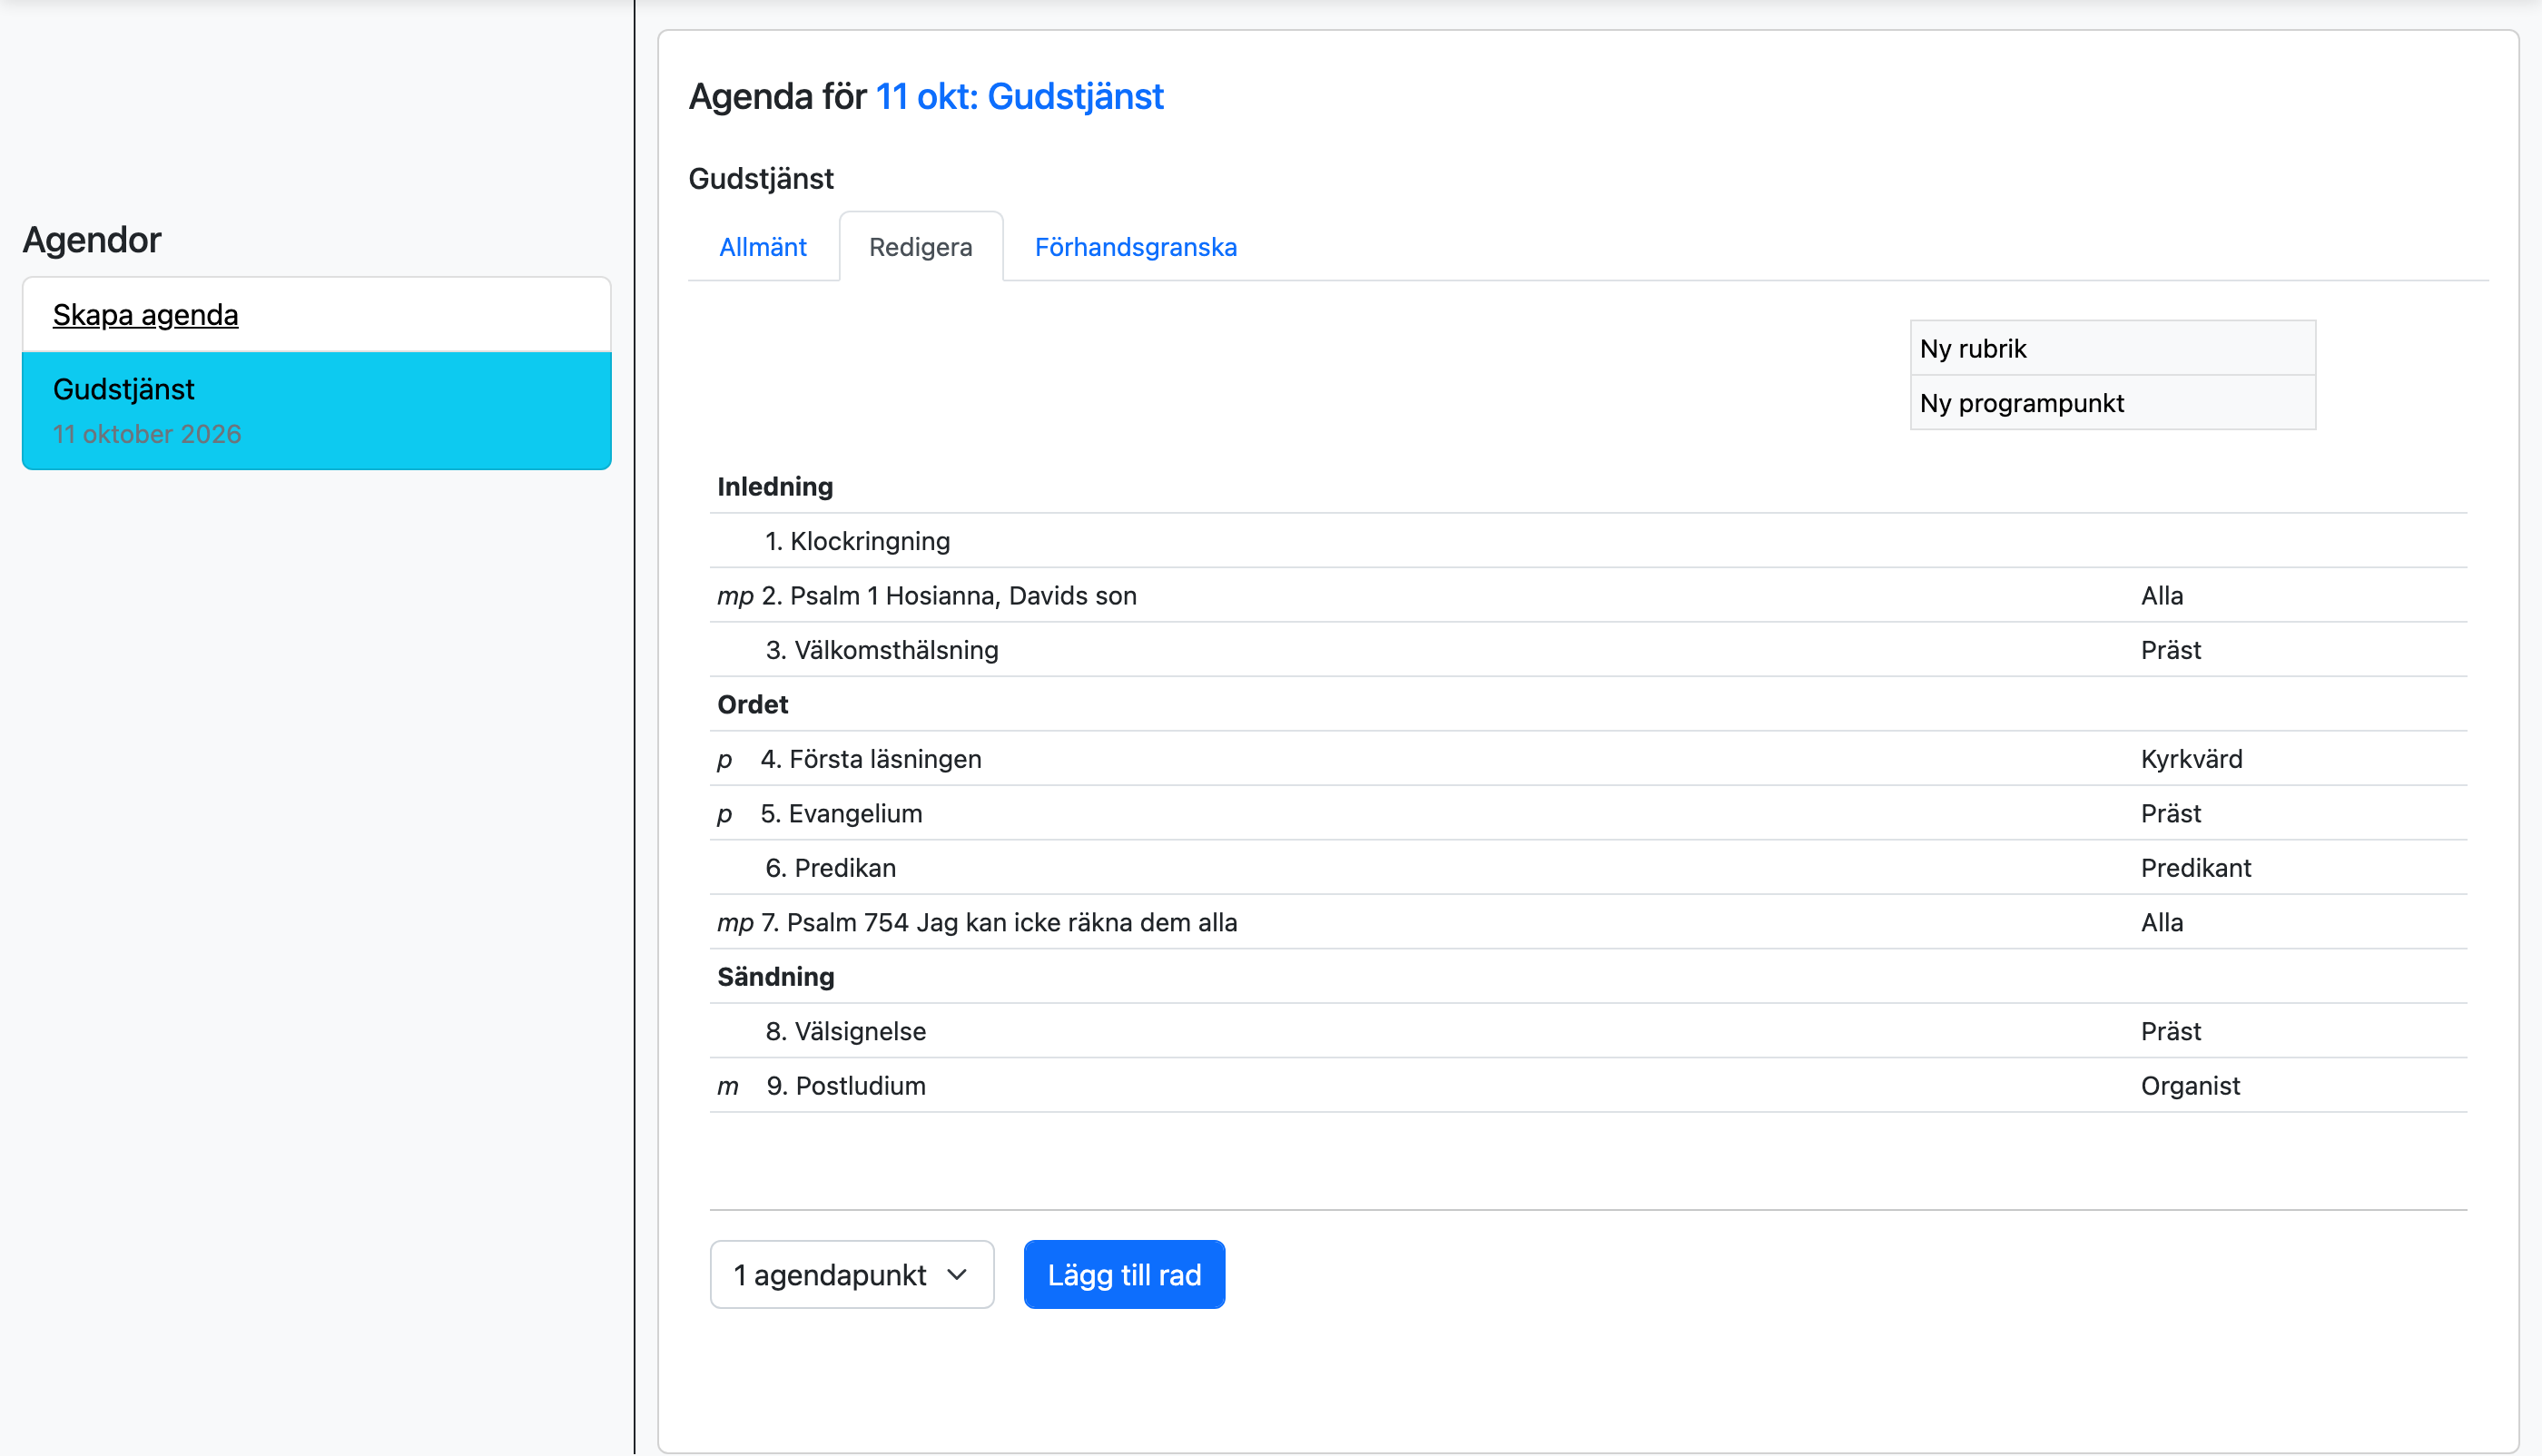Click the mp marker on Psalm 1 row
Image resolution: width=2542 pixels, height=1456 pixels.
pyautogui.click(x=735, y=597)
